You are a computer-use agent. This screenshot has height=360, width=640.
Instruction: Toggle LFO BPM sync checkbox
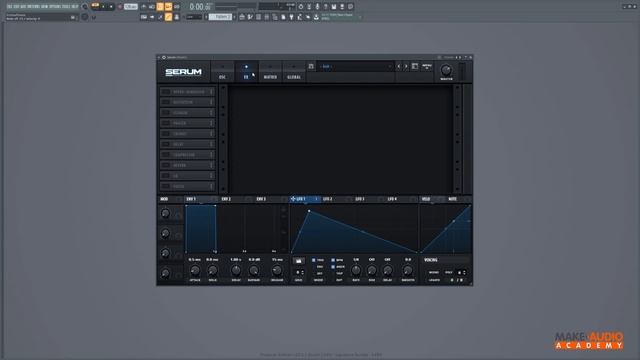[333, 260]
